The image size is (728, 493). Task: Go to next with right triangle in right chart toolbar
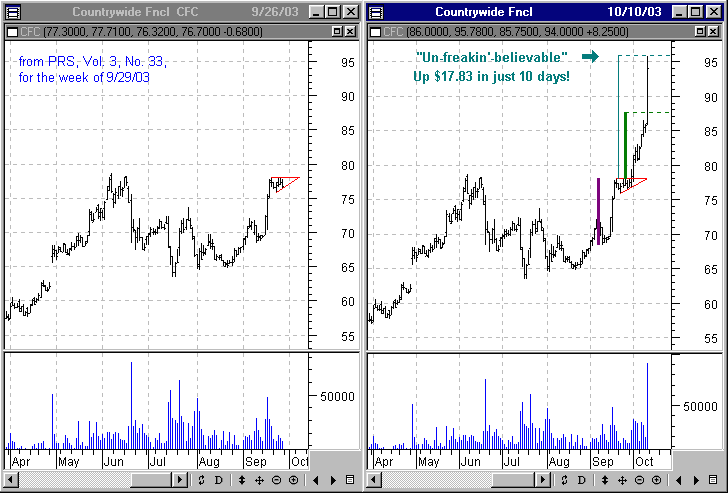pos(696,480)
